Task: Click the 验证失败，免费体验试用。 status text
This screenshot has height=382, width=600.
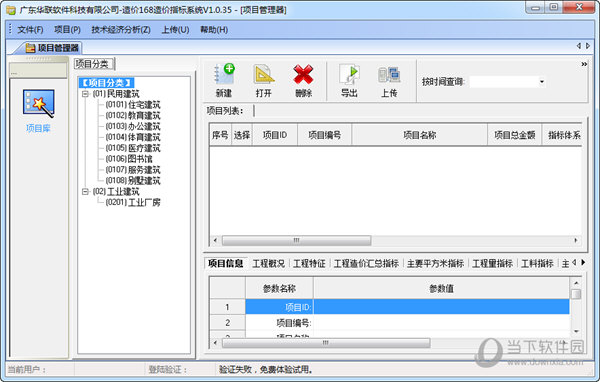Action: (266, 369)
